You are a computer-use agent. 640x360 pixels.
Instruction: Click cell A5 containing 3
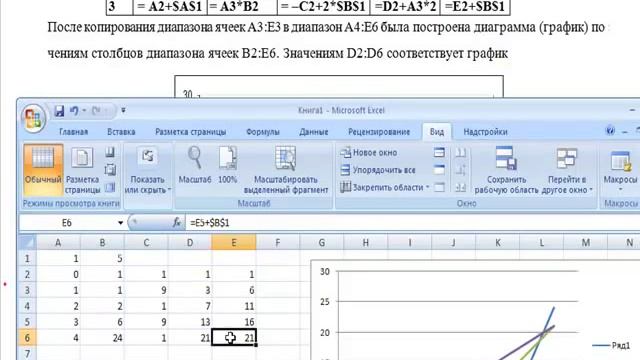pyautogui.click(x=58, y=322)
